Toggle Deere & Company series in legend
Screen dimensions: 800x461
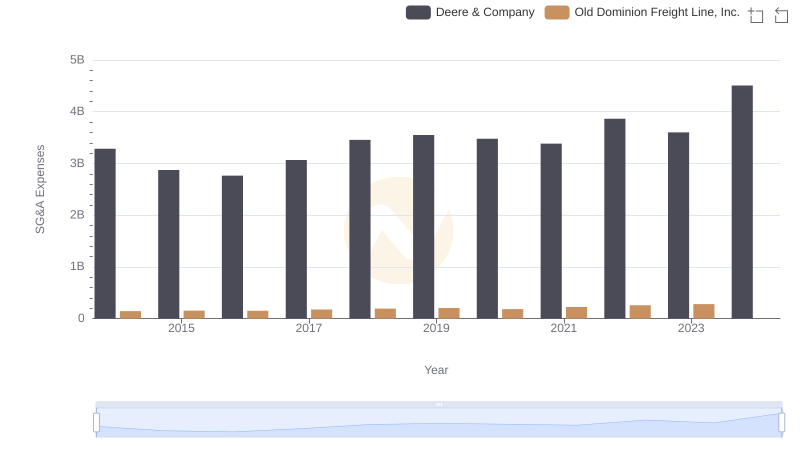(x=470, y=12)
